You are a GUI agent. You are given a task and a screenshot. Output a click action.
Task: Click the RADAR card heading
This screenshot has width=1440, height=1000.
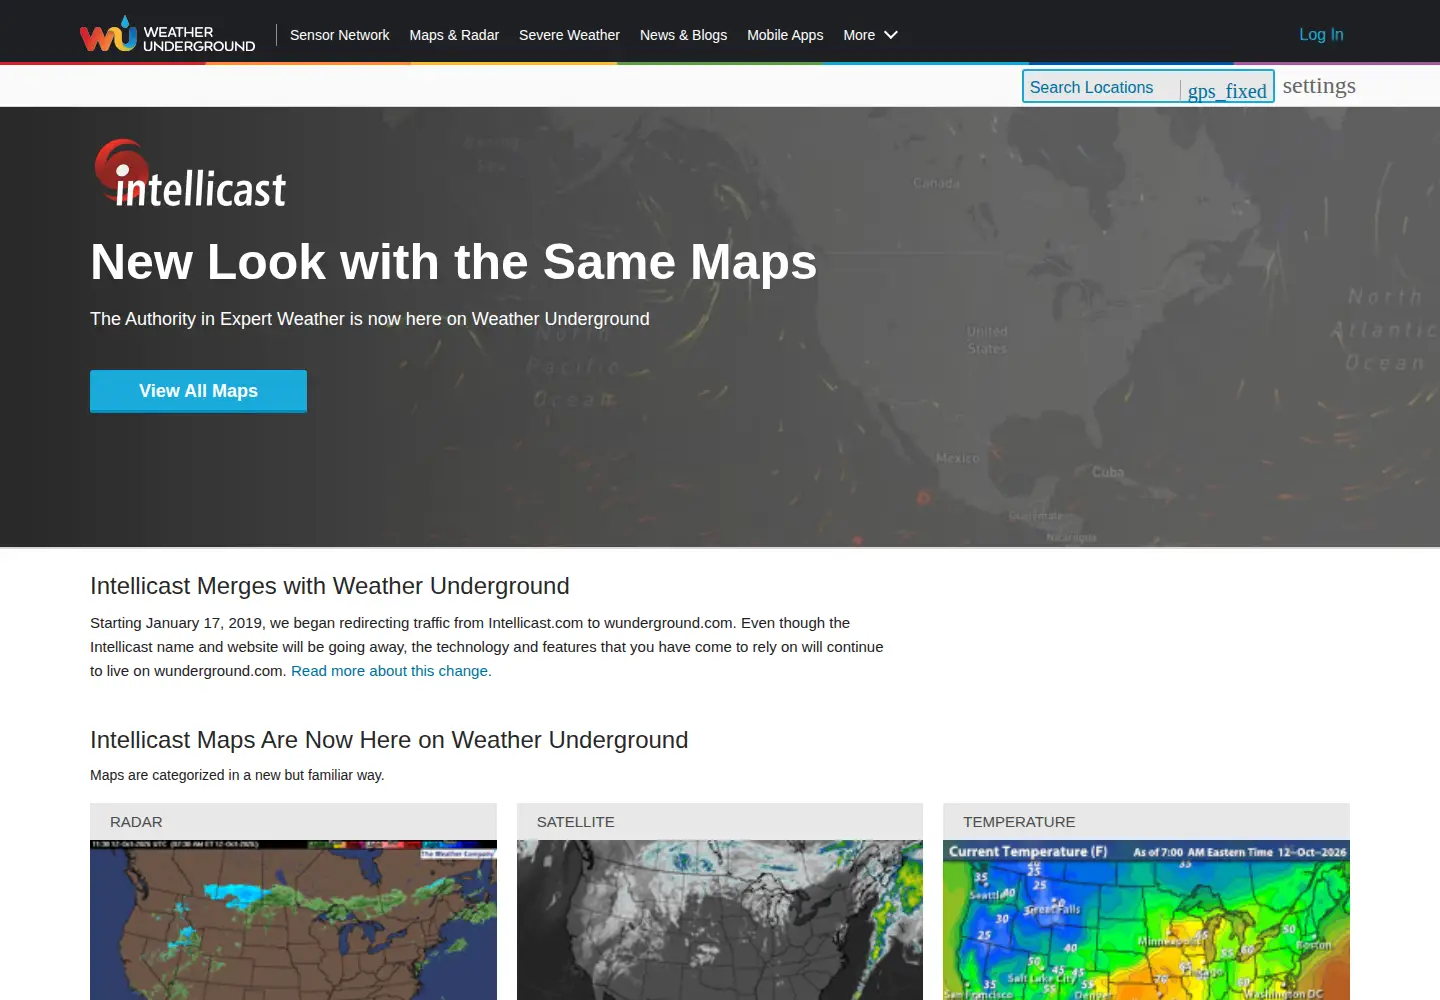[x=136, y=822]
